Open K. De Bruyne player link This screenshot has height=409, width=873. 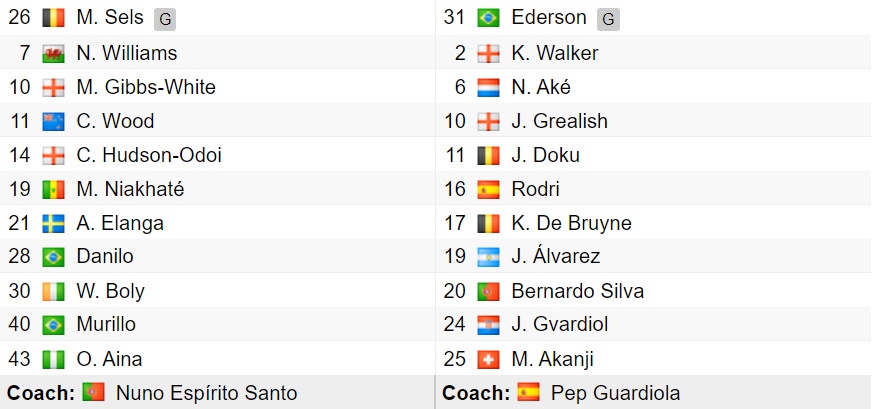(x=571, y=223)
